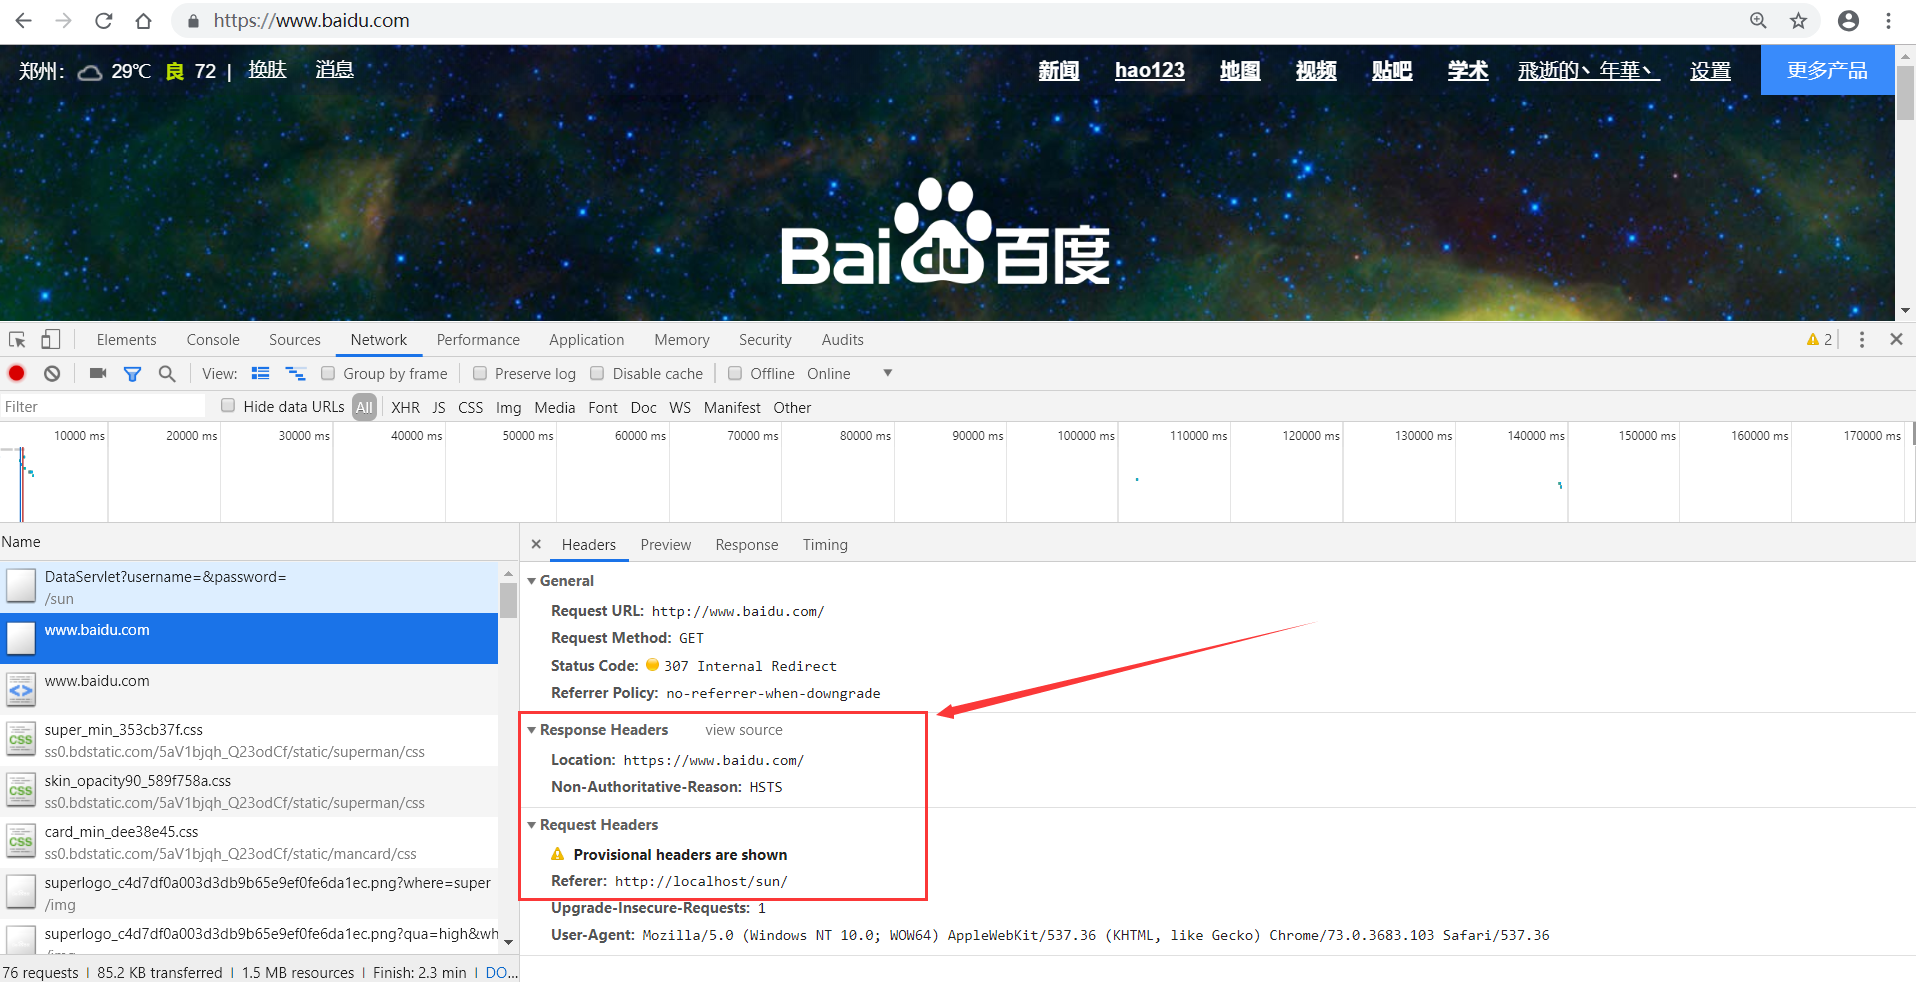Stop recording network log red button
The height and width of the screenshot is (982, 1916).
(16, 373)
